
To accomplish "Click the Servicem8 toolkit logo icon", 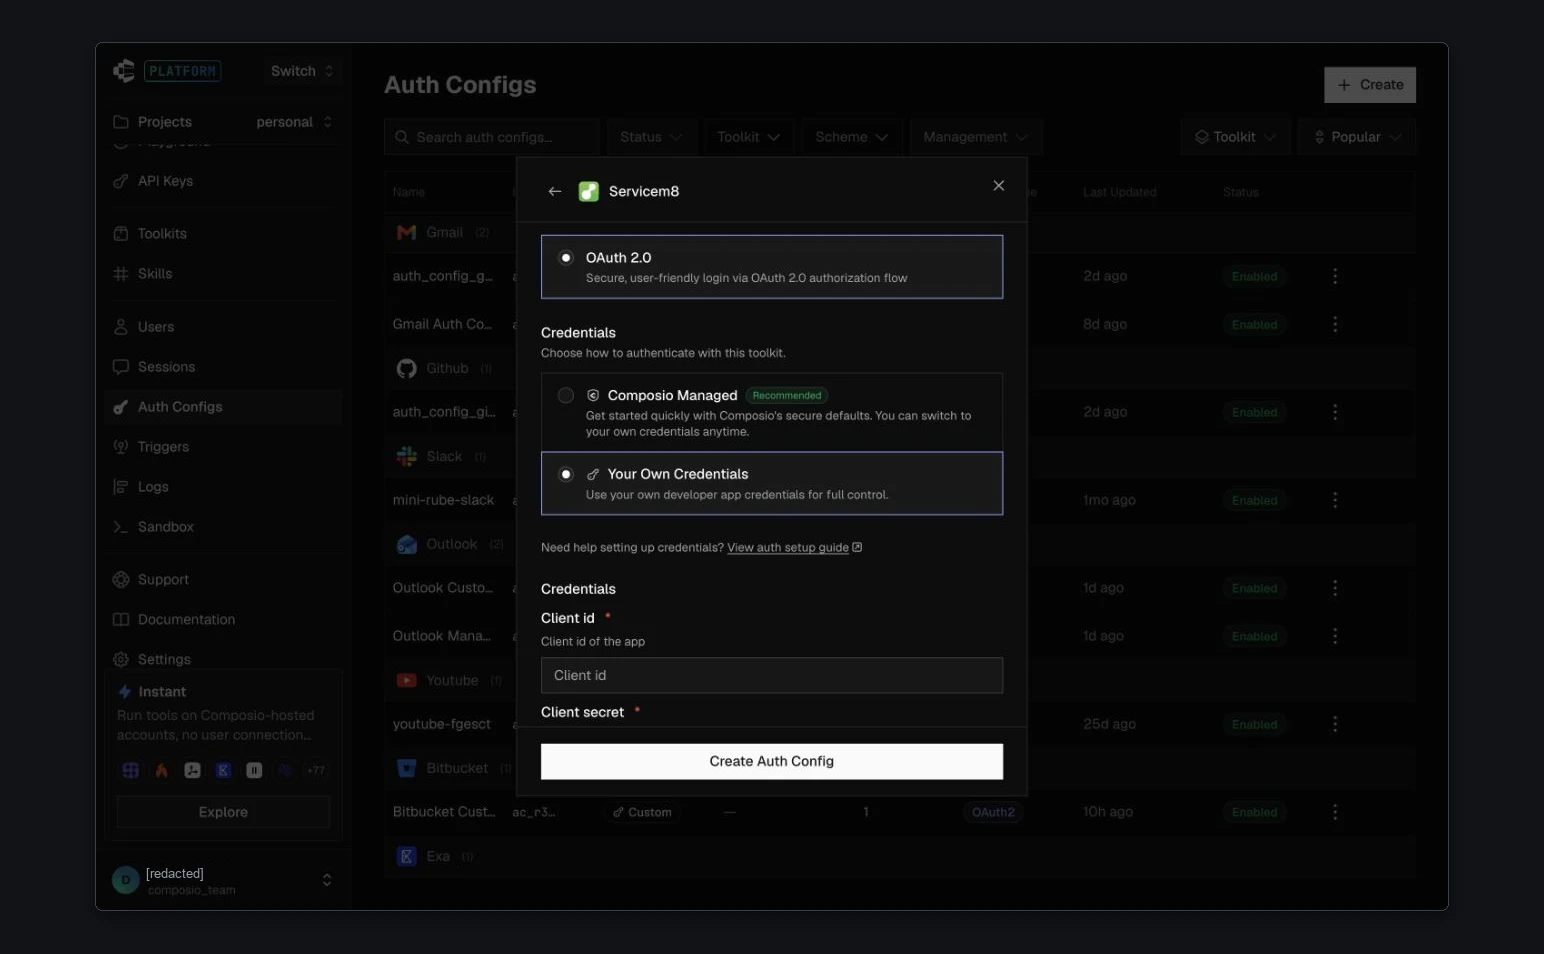I will tap(589, 191).
